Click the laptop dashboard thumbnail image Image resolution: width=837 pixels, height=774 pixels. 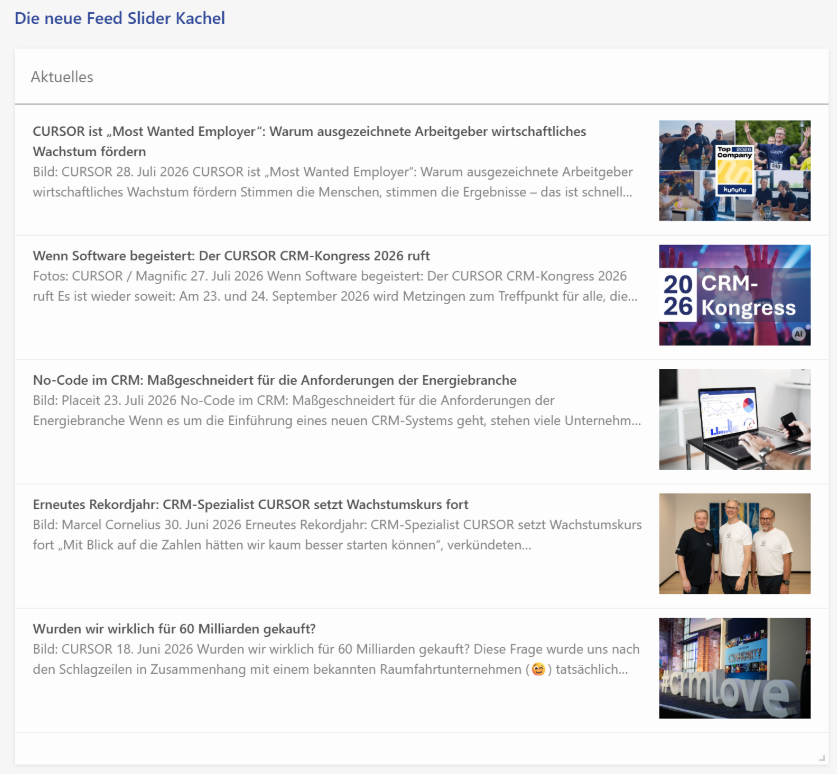coord(735,419)
